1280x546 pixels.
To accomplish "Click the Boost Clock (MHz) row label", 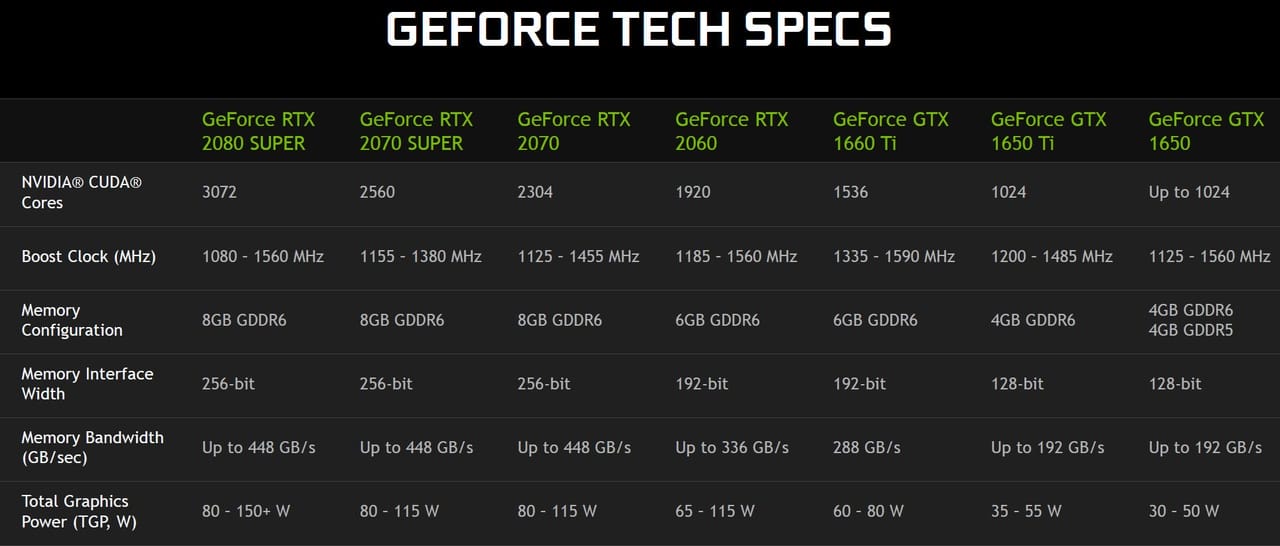I will 89,256.
